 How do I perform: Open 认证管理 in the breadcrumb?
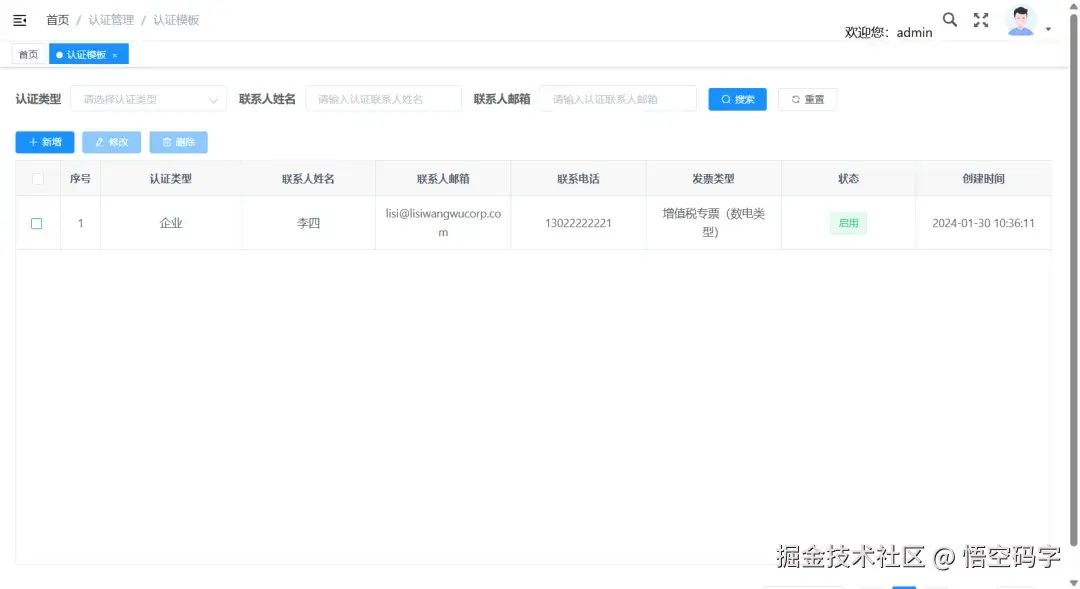pyautogui.click(x=110, y=19)
